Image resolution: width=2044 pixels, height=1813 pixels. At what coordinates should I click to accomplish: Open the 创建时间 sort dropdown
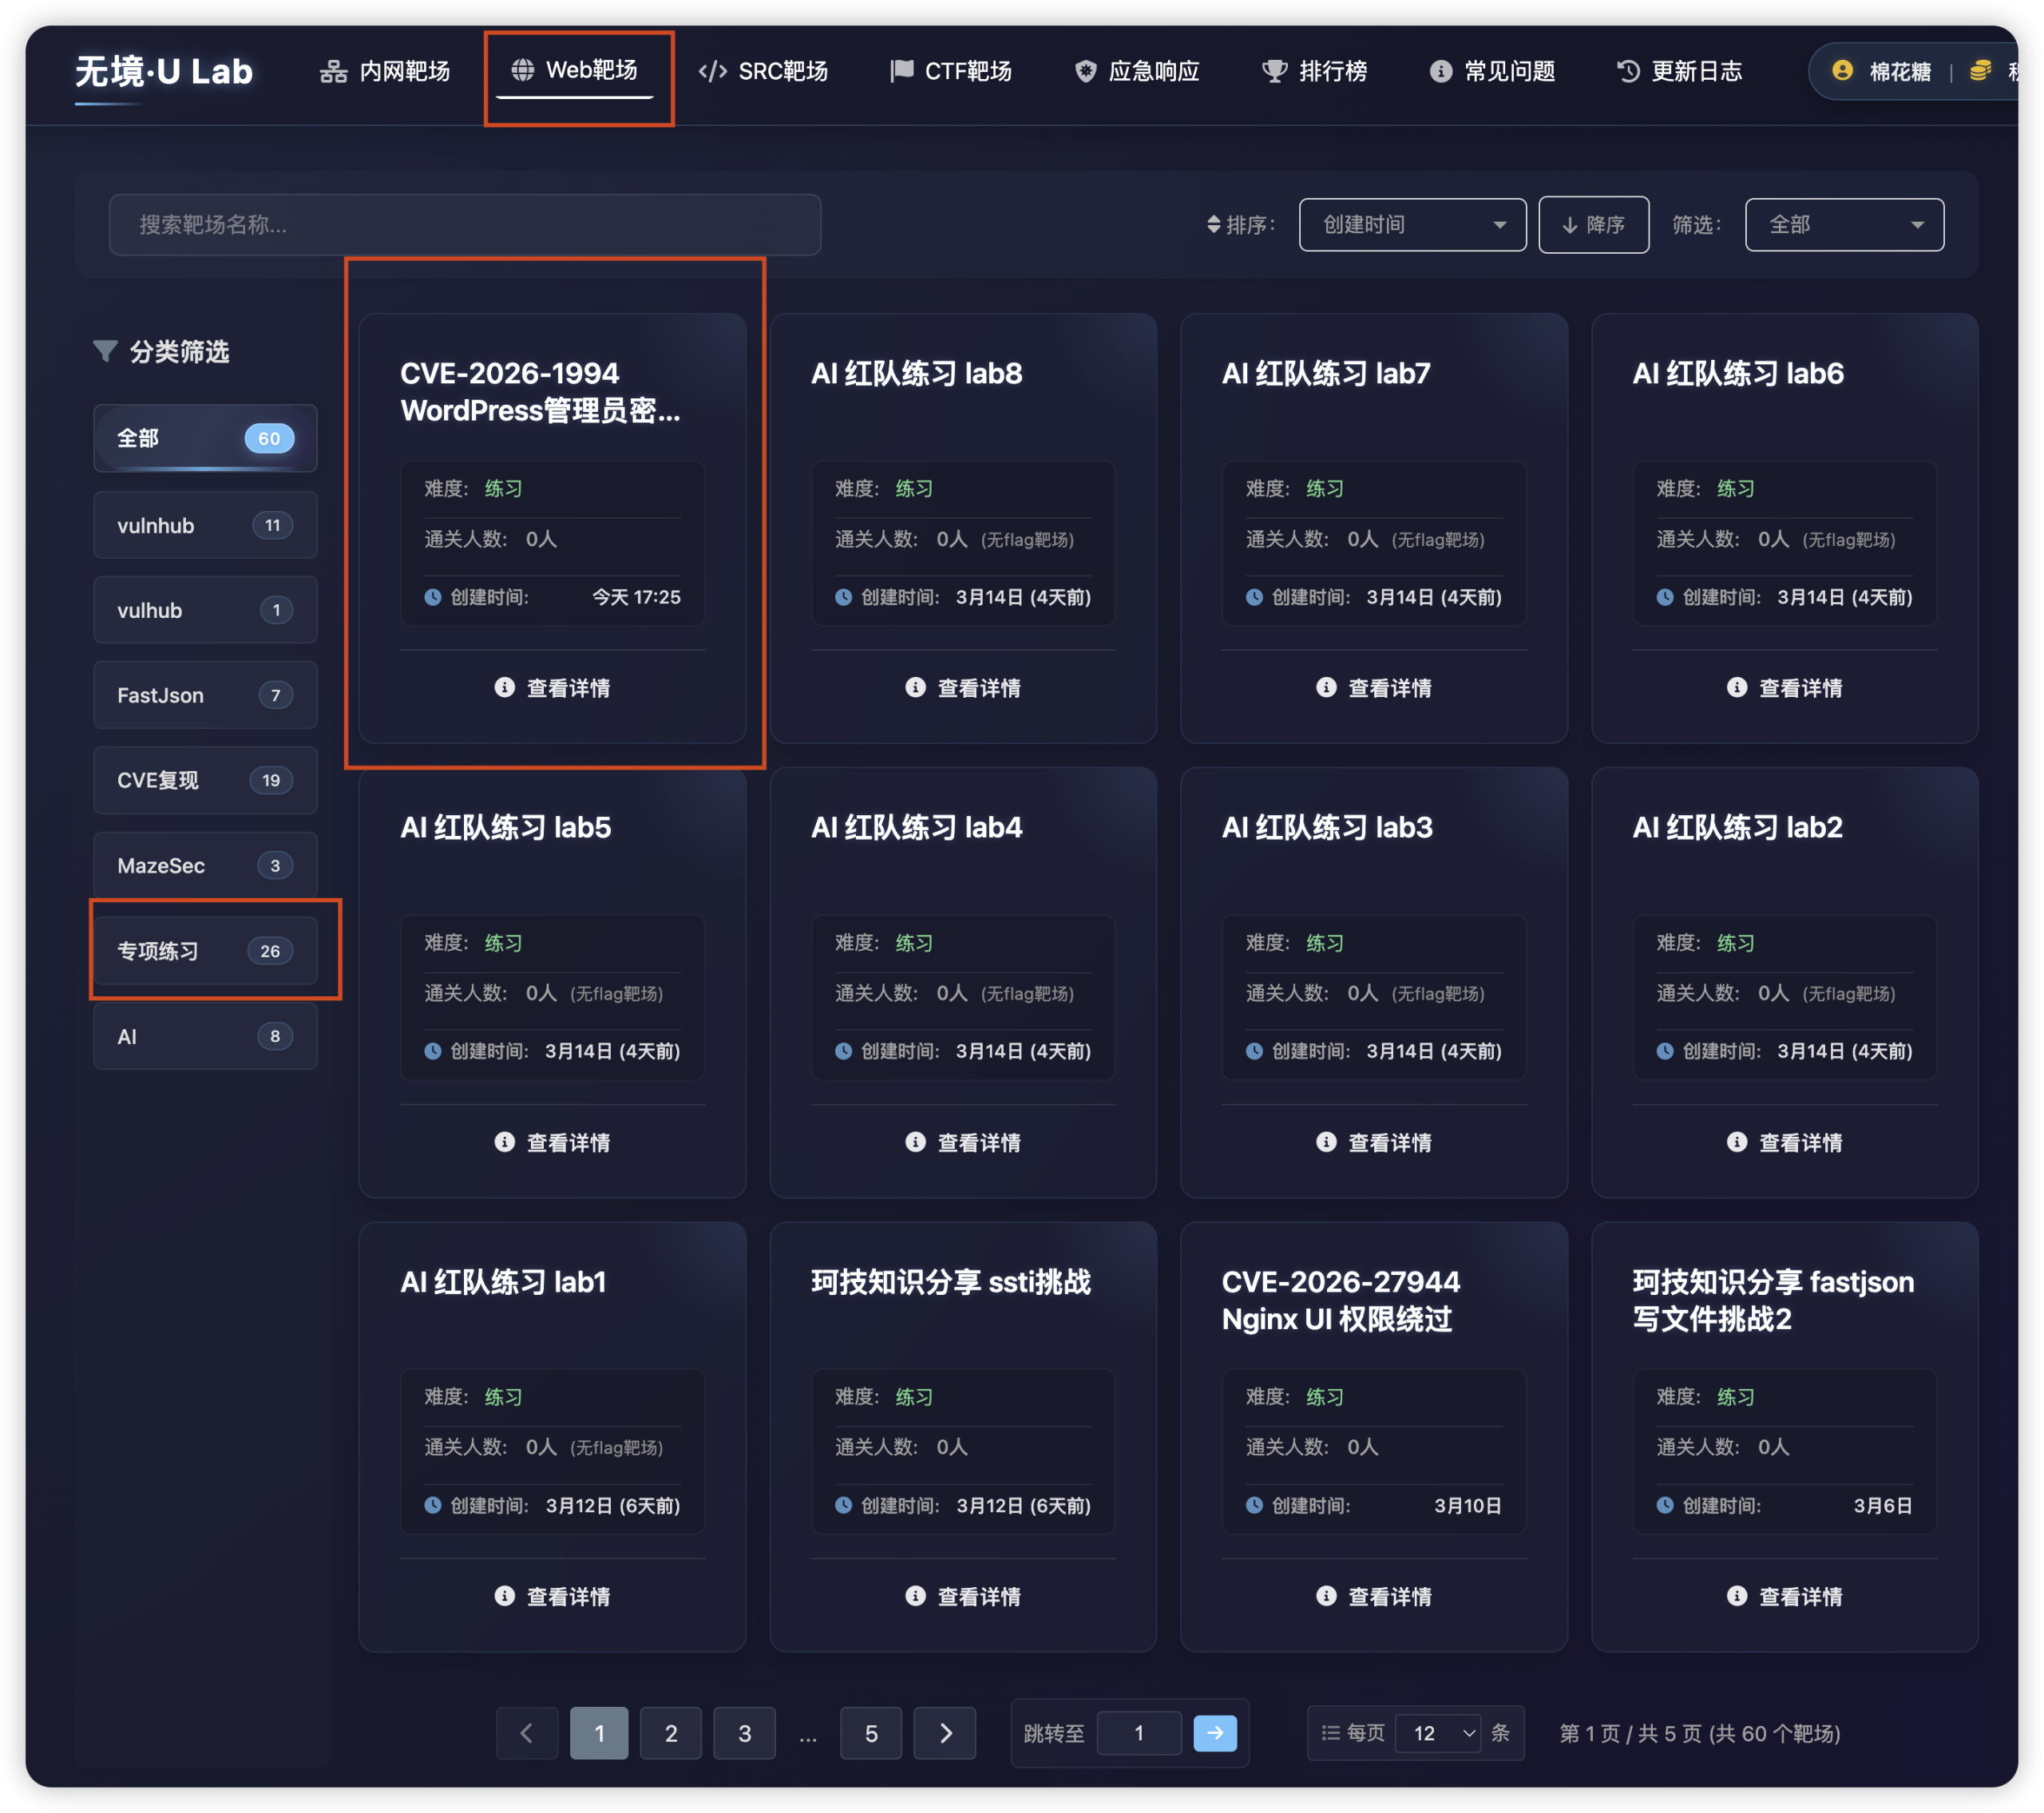click(x=1412, y=224)
